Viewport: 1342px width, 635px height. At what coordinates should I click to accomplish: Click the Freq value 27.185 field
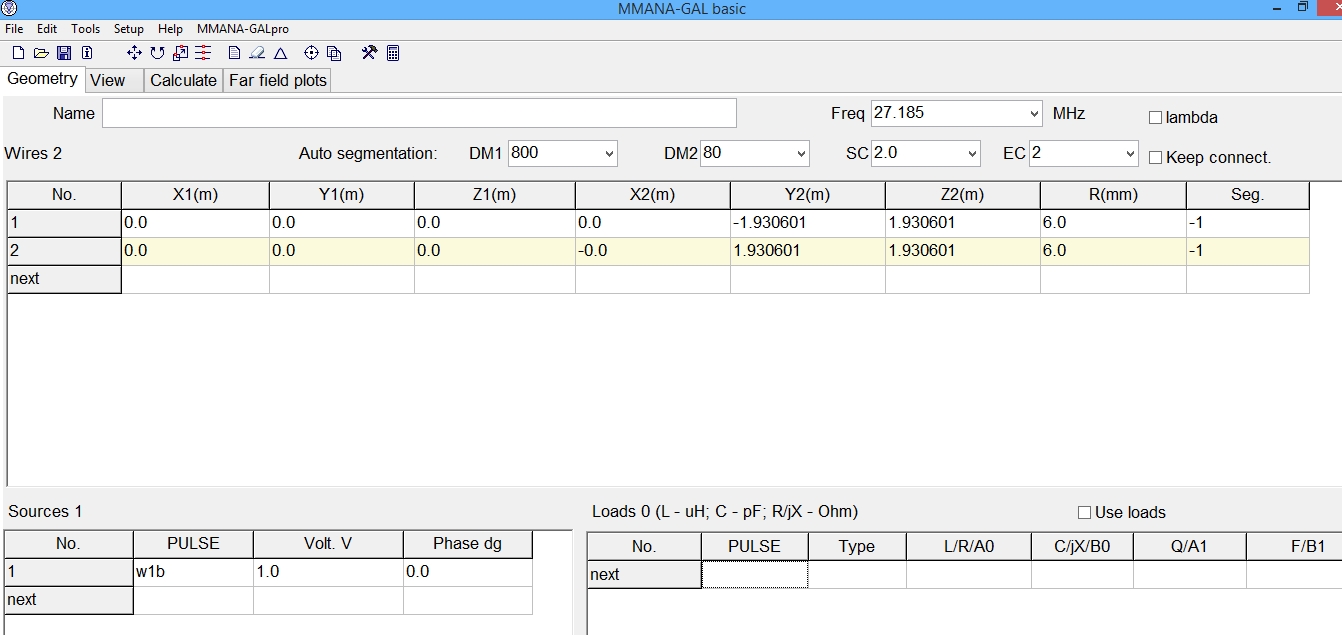point(947,113)
